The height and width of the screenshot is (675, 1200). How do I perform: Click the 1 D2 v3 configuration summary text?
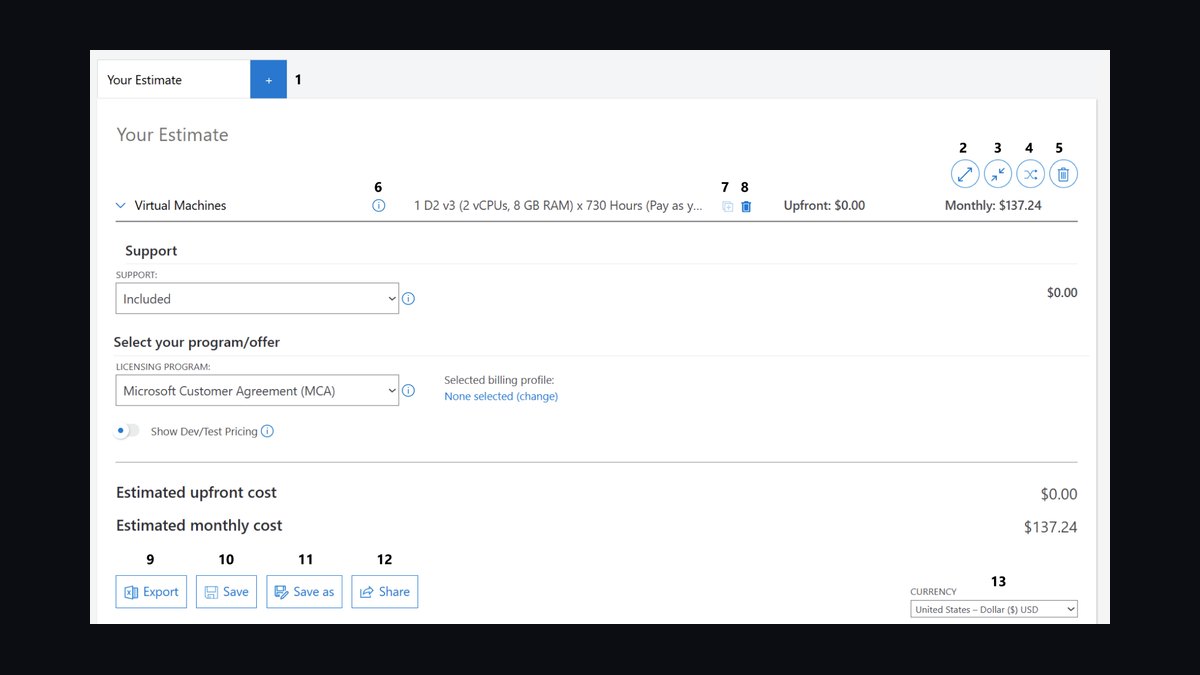[558, 205]
